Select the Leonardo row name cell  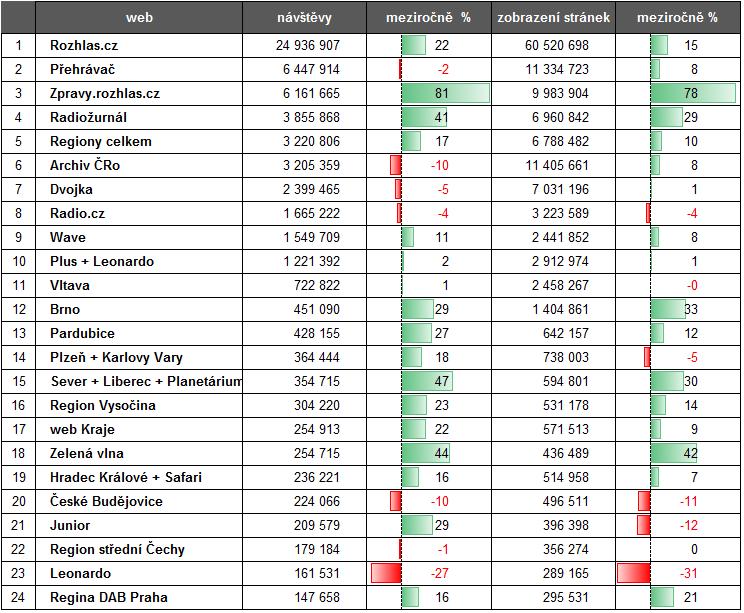tap(139, 574)
